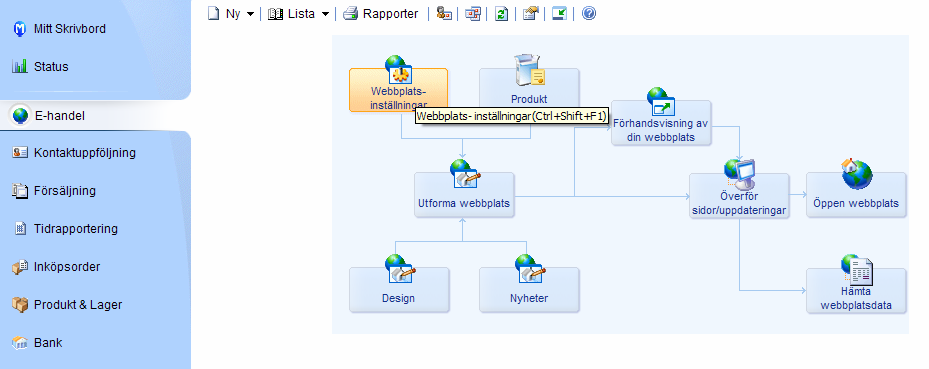This screenshot has height=369, width=929.
Task: Open Hämta webbplatsdata box
Action: pyautogui.click(x=856, y=291)
